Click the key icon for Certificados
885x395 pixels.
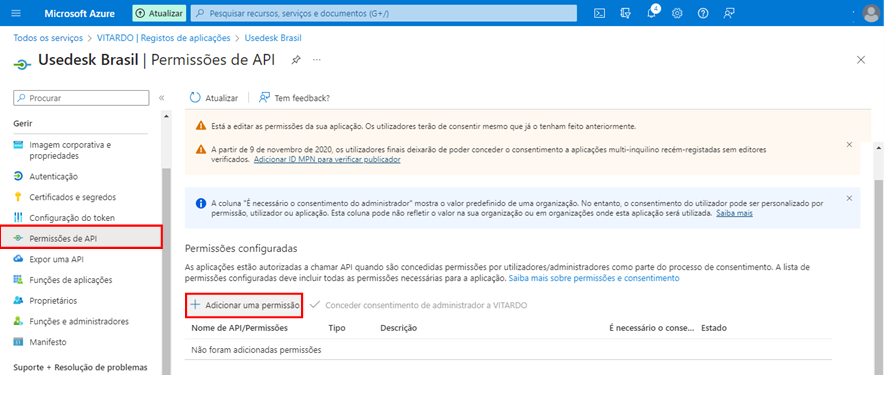tap(18, 197)
